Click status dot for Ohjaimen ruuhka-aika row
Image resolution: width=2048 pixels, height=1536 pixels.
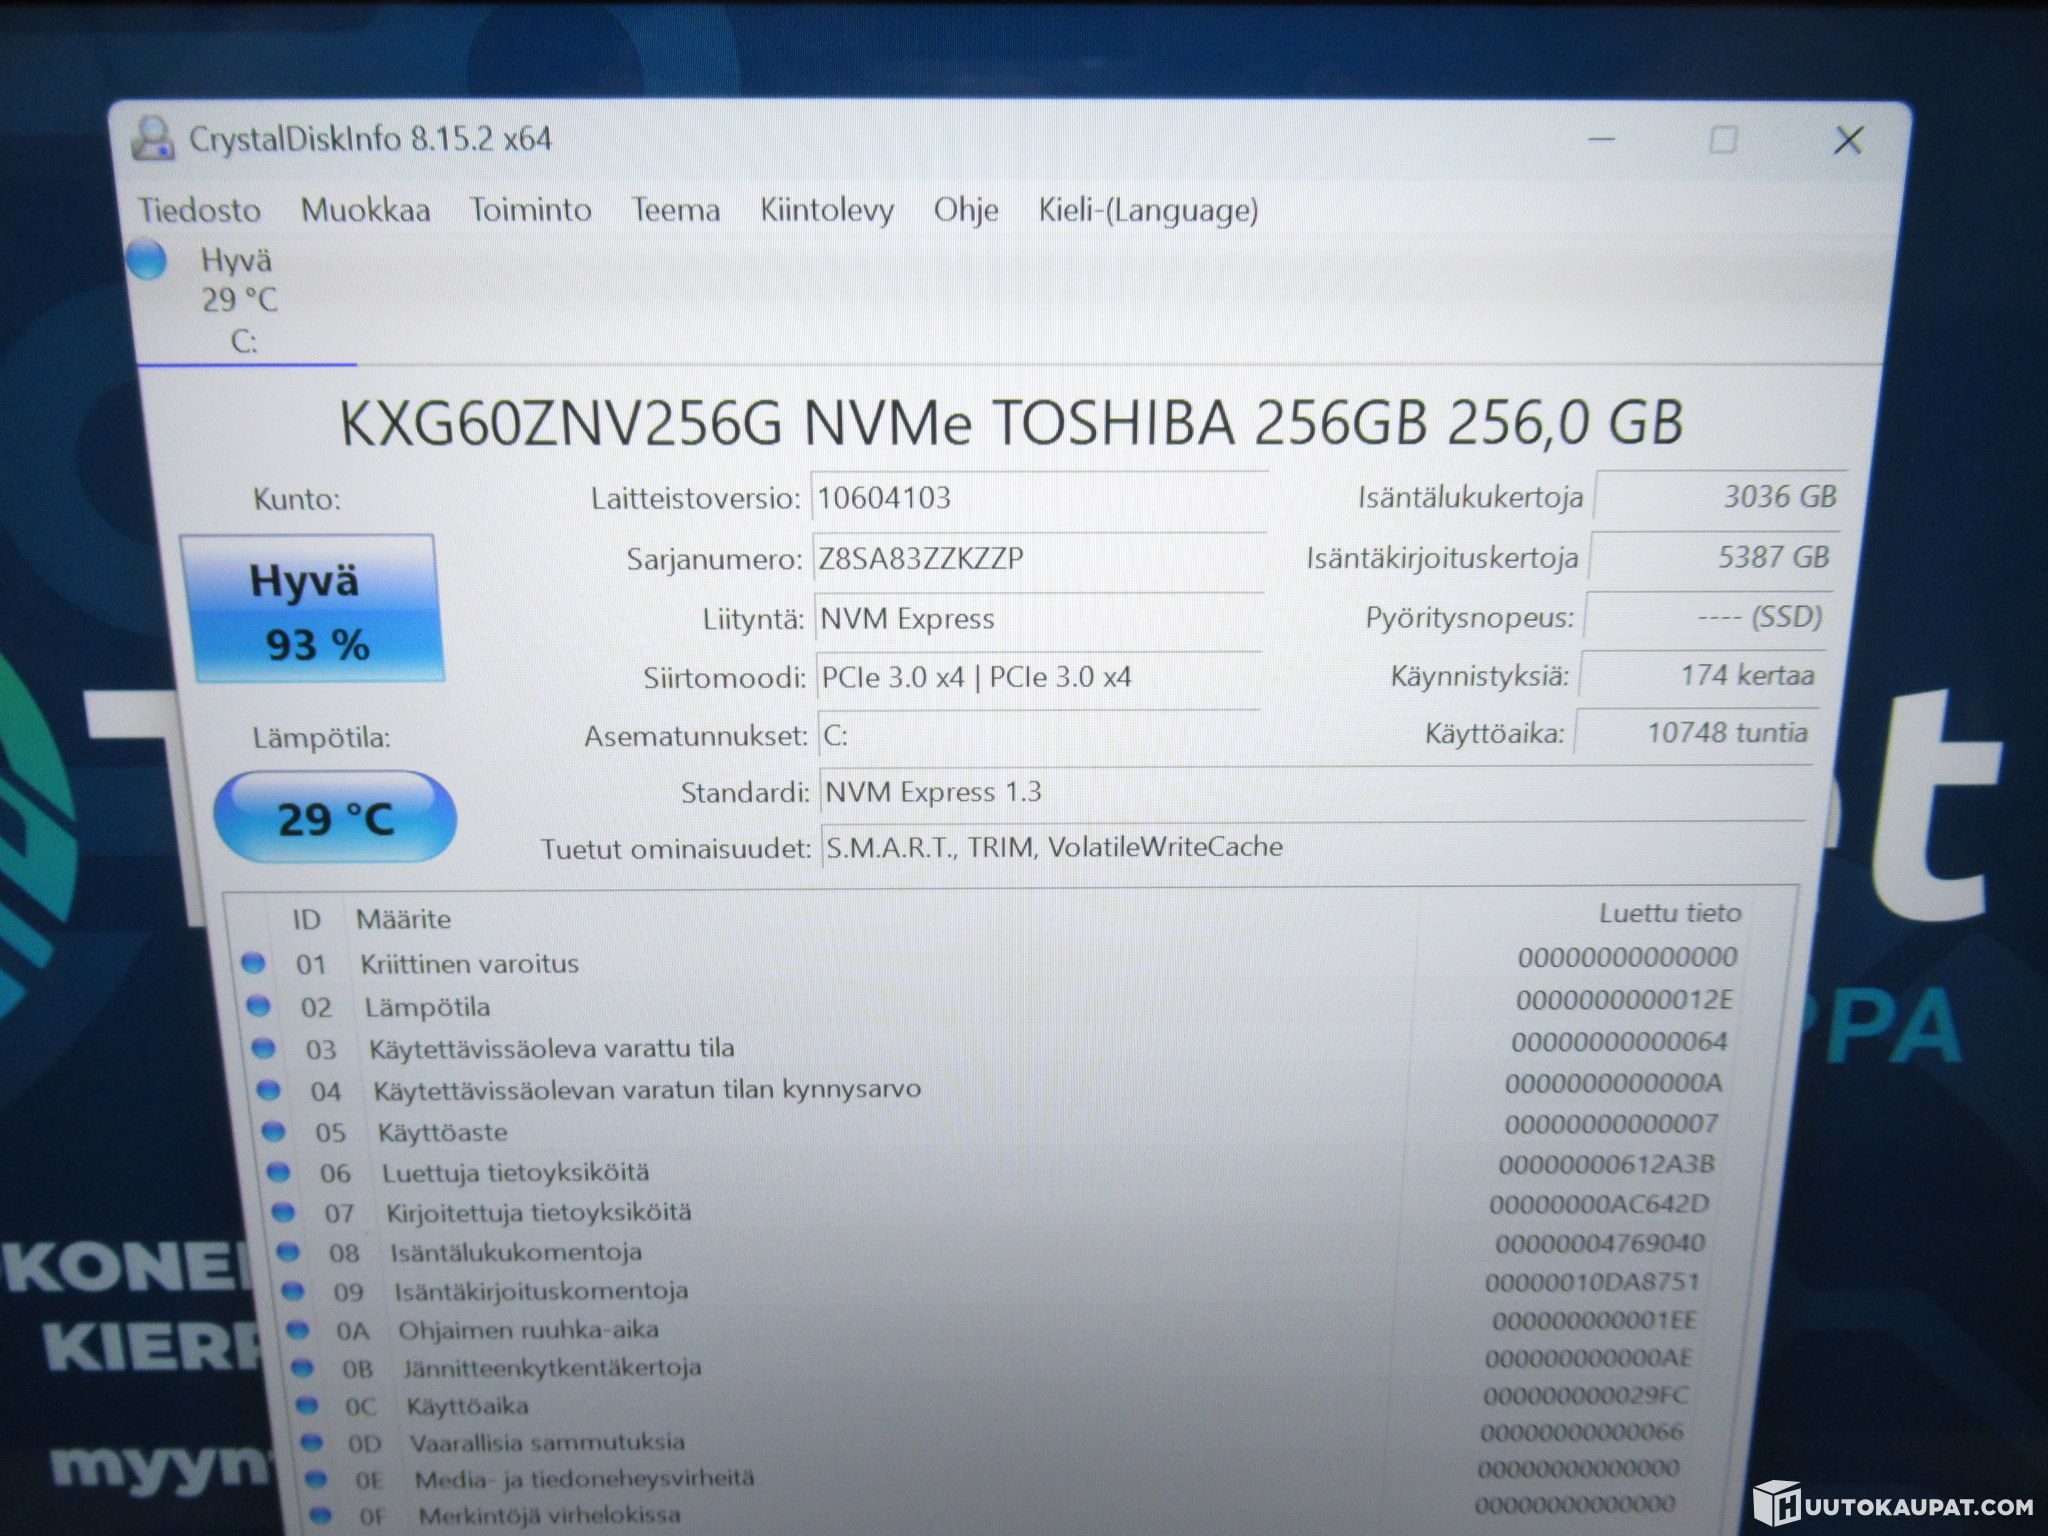click(x=297, y=1329)
